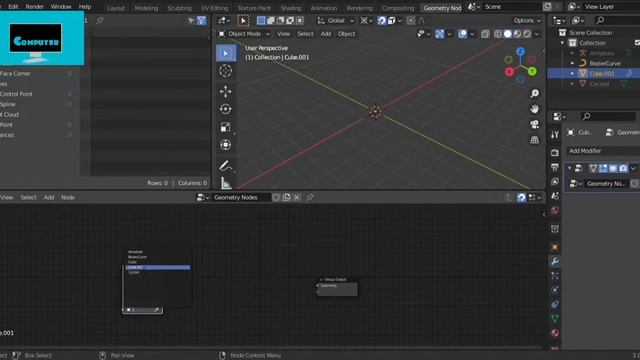Expand the BezierCurve outliner item
640x360 pixels.
pyautogui.click(x=572, y=63)
